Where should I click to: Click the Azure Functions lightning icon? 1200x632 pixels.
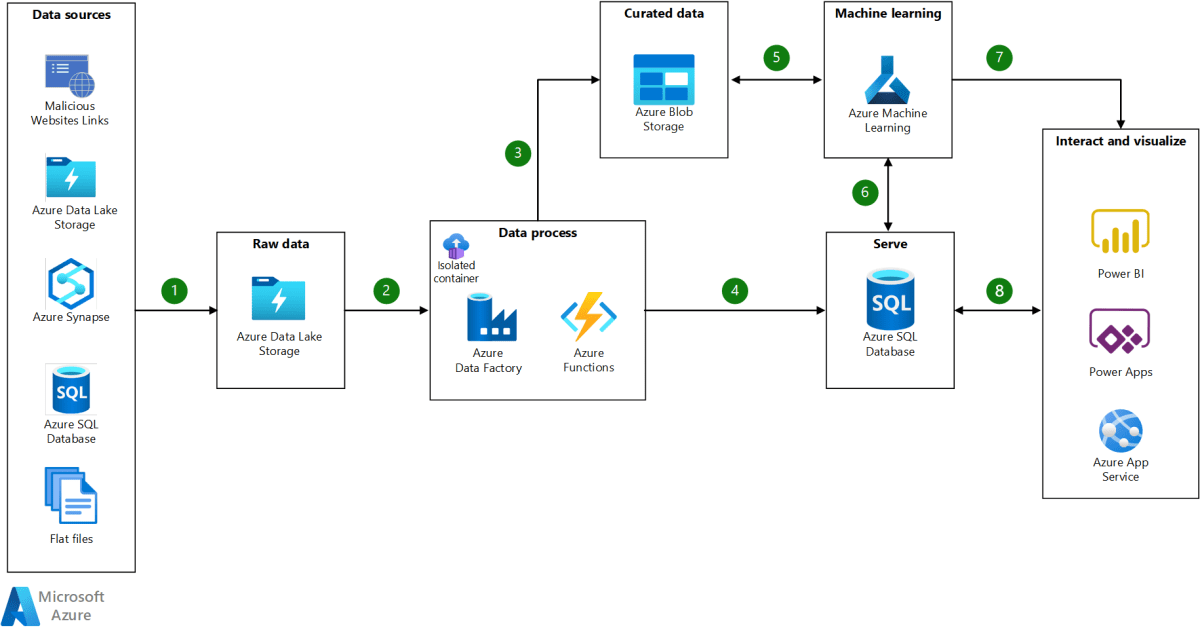(589, 317)
